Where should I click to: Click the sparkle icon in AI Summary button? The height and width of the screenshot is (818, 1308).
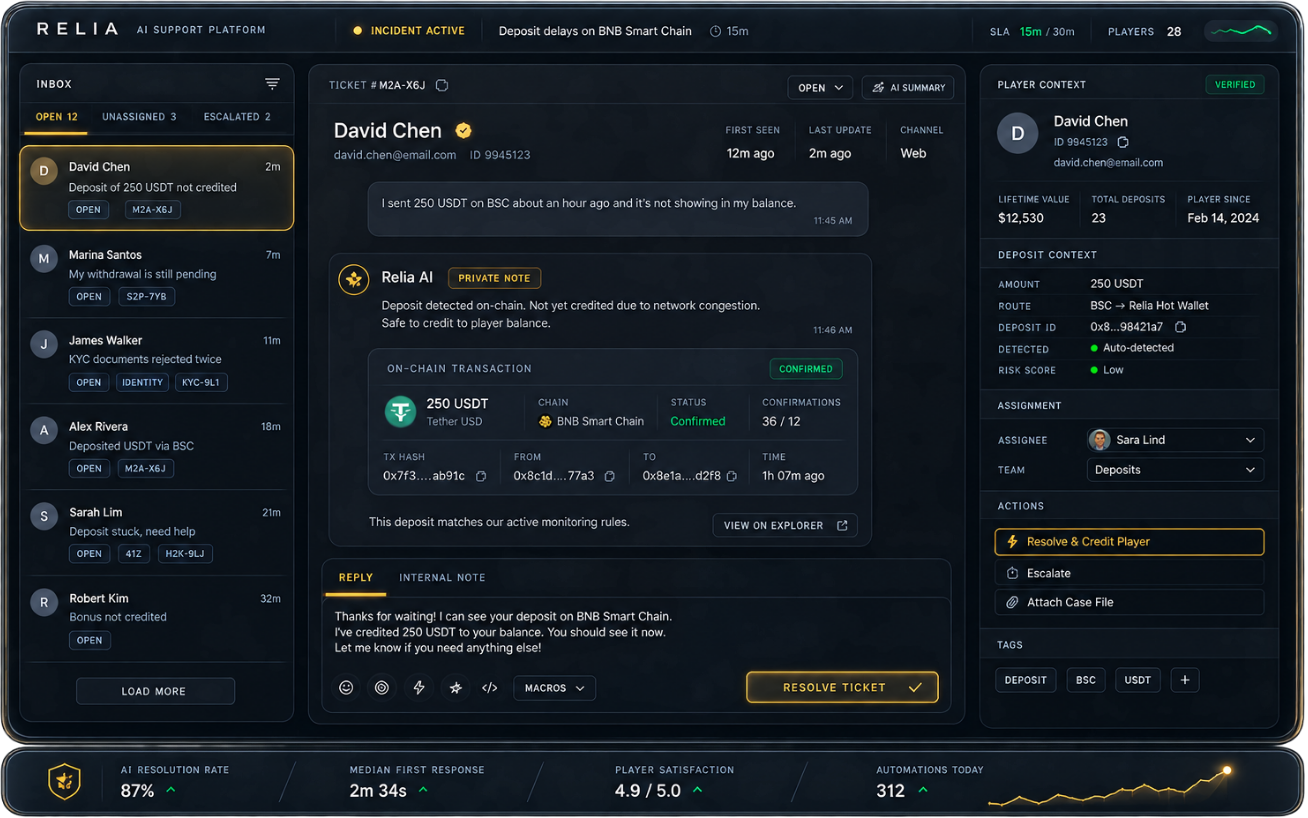pos(878,88)
